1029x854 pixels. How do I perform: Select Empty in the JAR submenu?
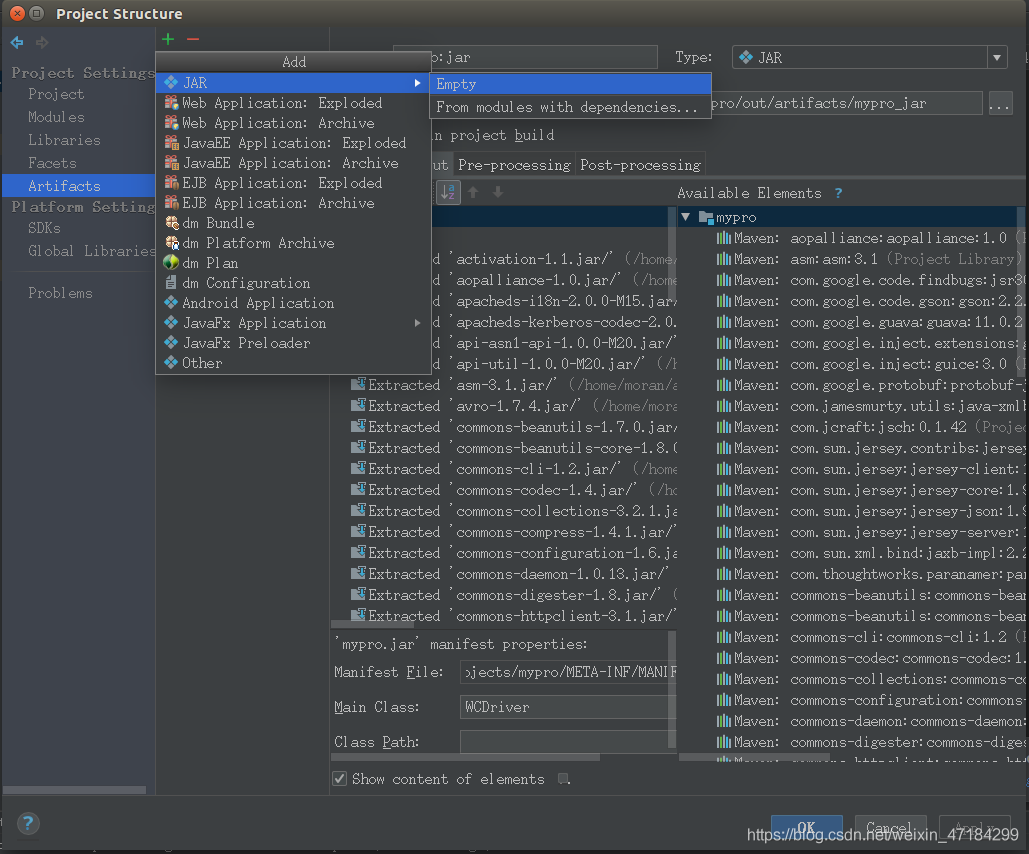(456, 85)
